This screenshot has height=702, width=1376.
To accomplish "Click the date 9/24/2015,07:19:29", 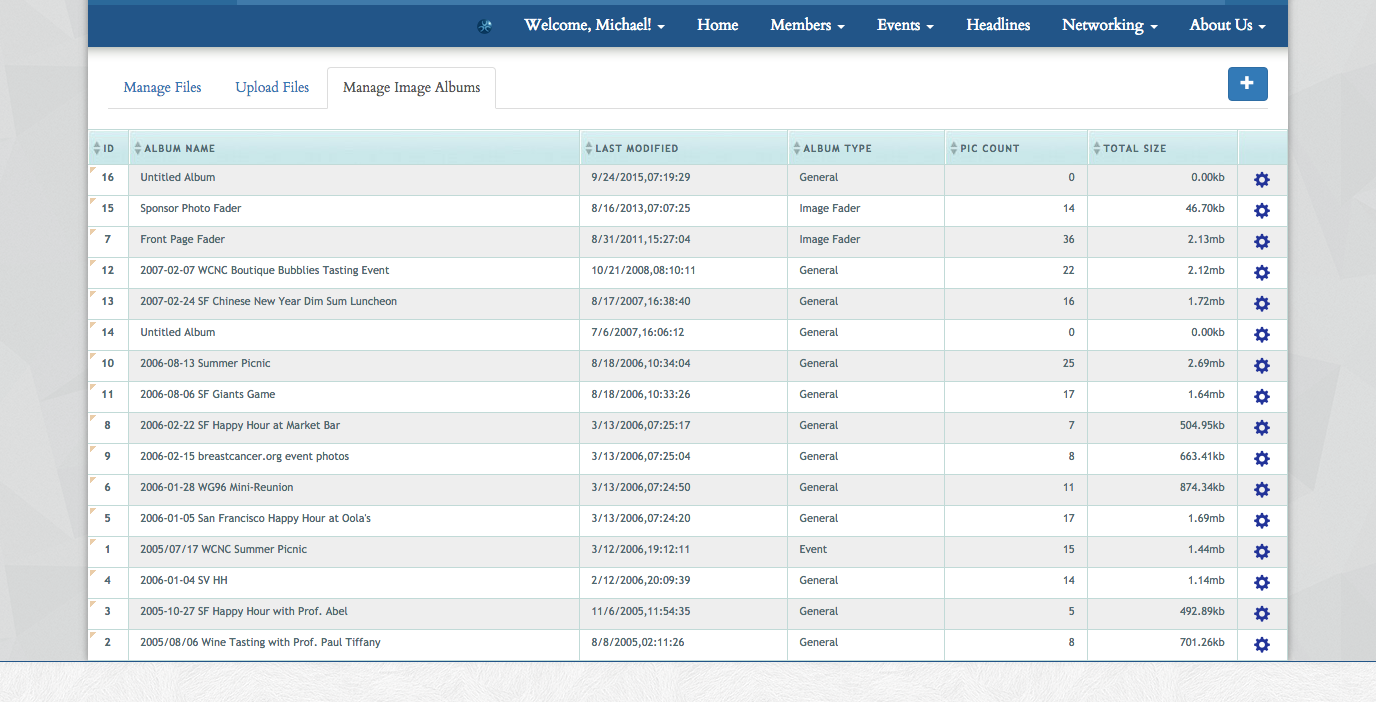I will click(641, 177).
